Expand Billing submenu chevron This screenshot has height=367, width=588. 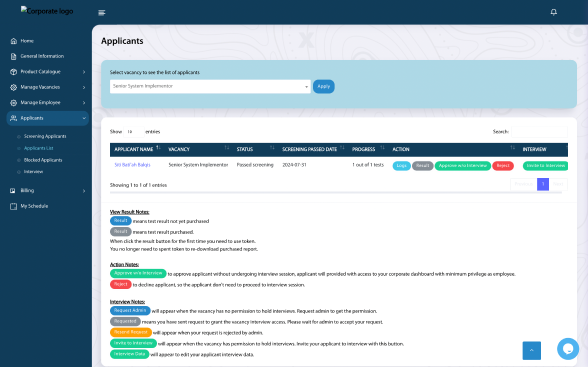(84, 191)
